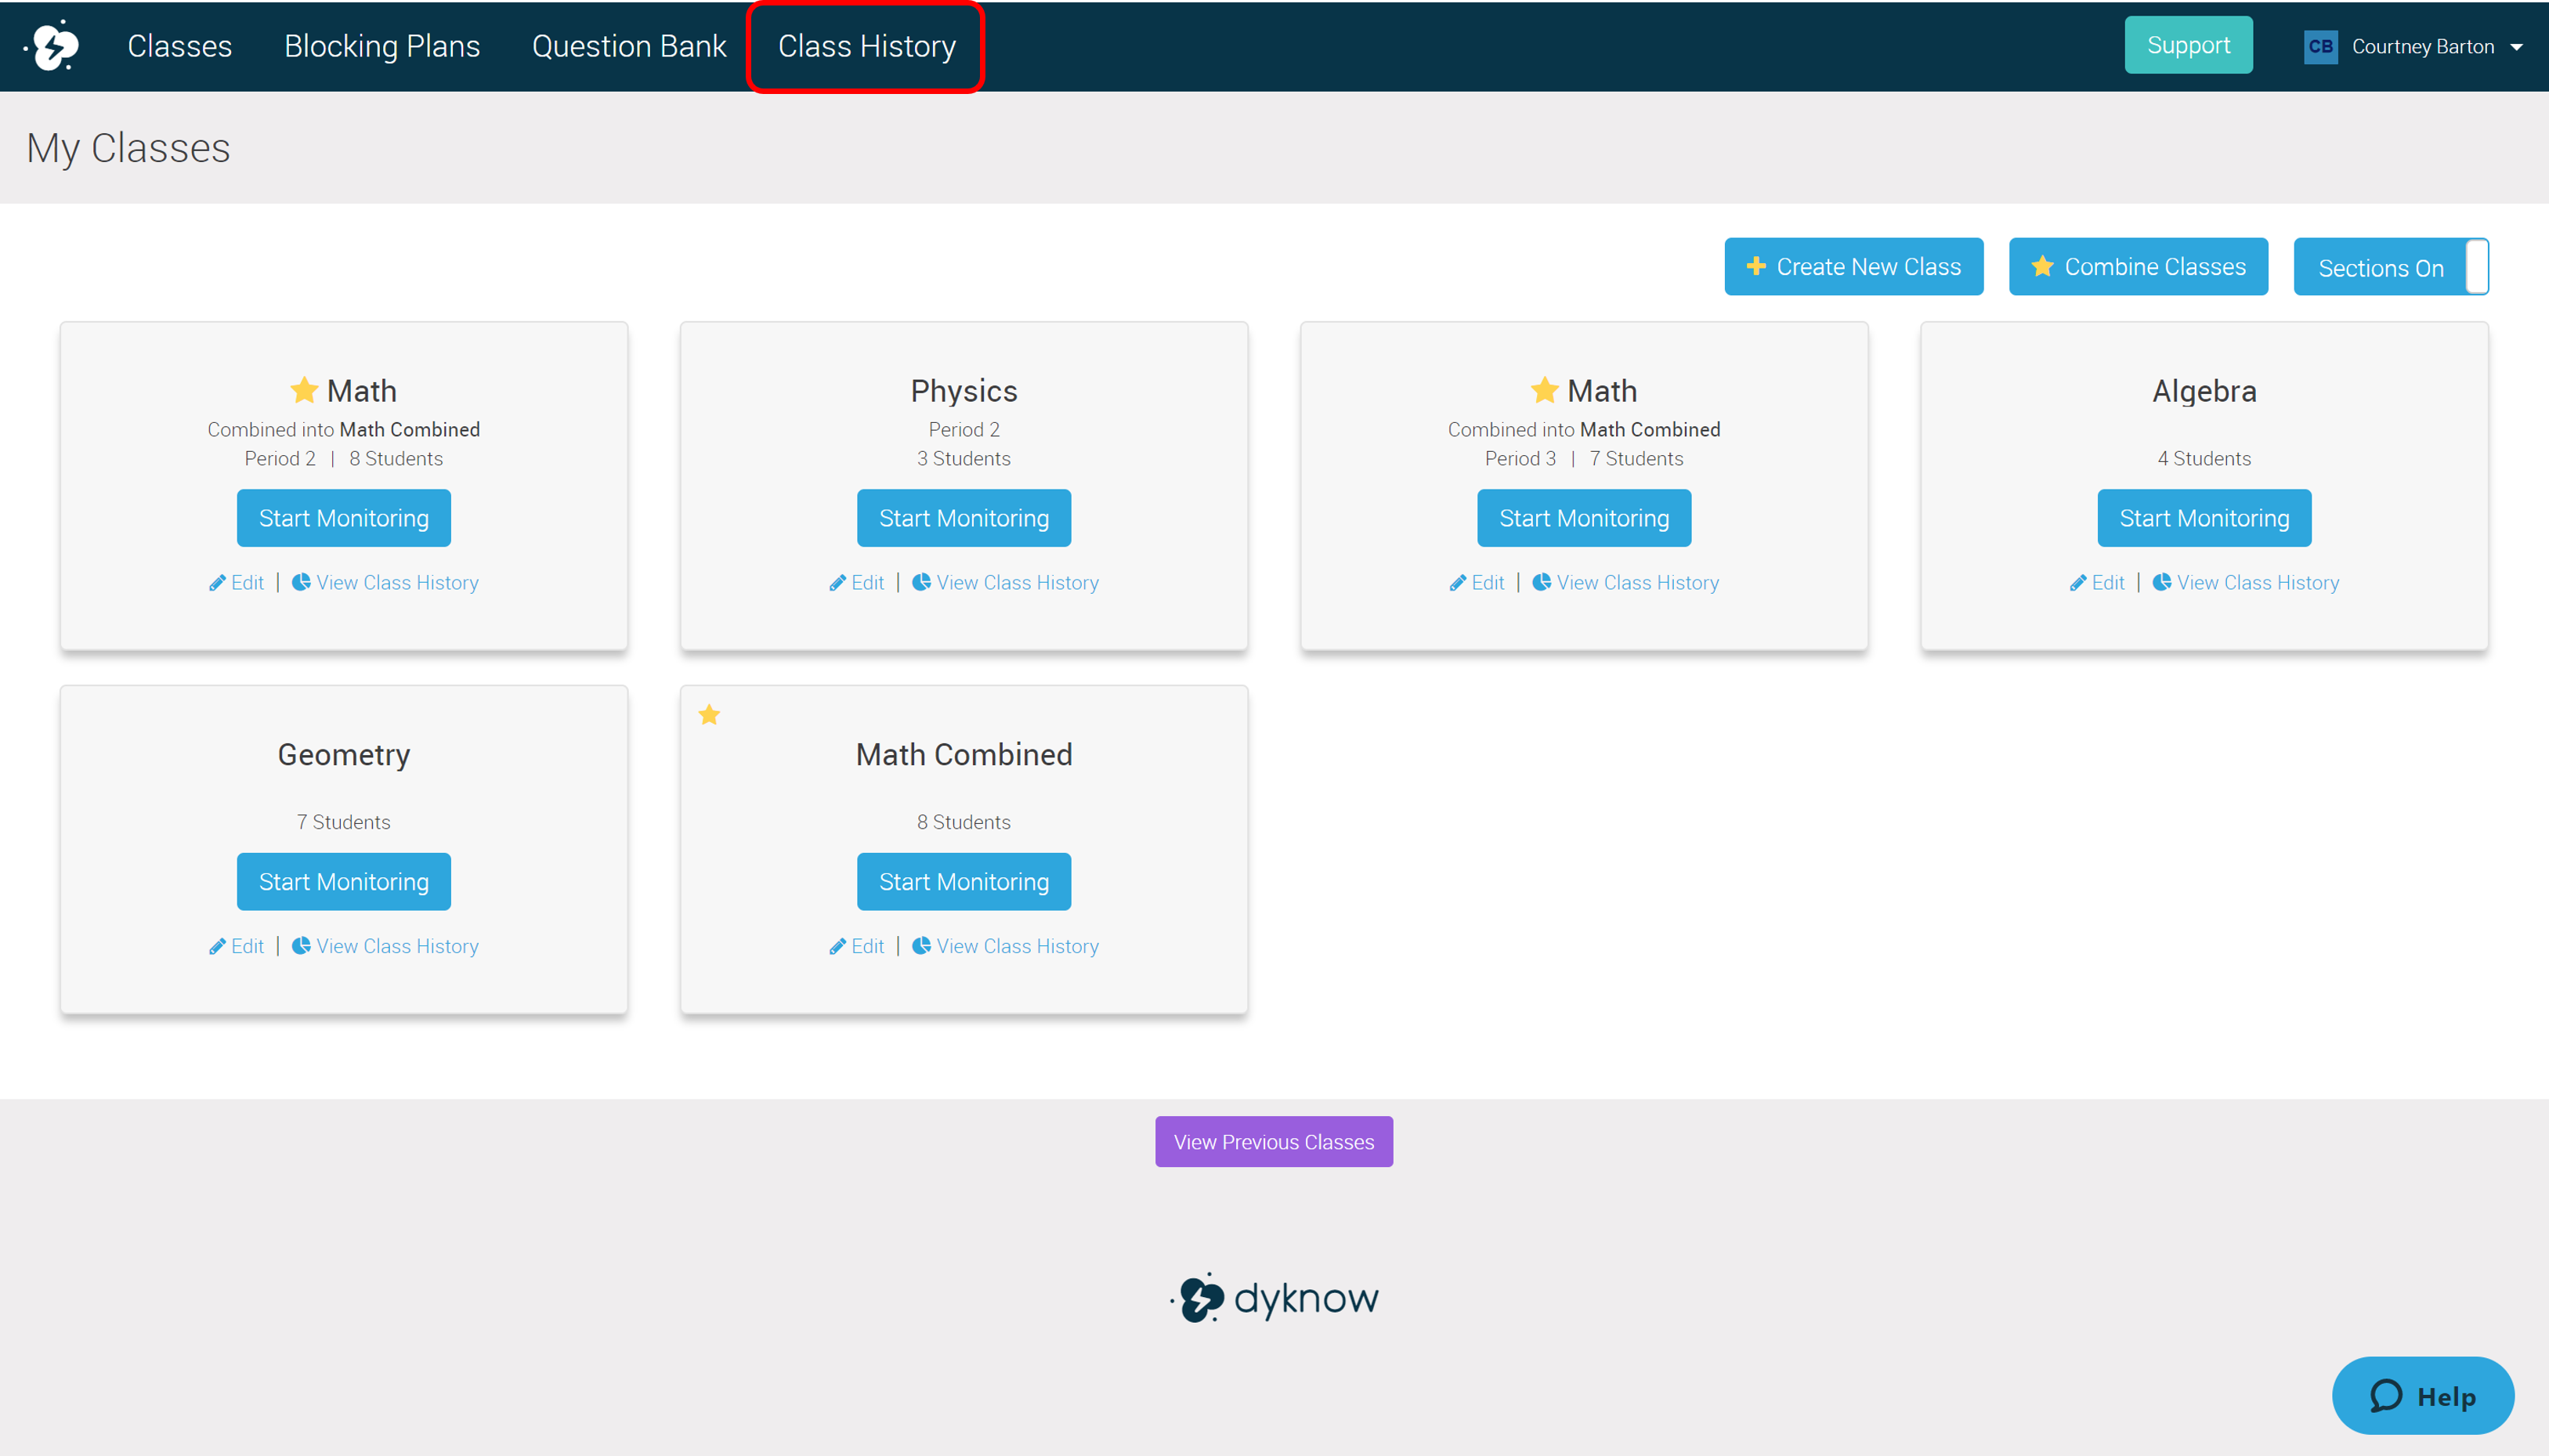Click the history pie icon on Geometry card

(x=301, y=946)
